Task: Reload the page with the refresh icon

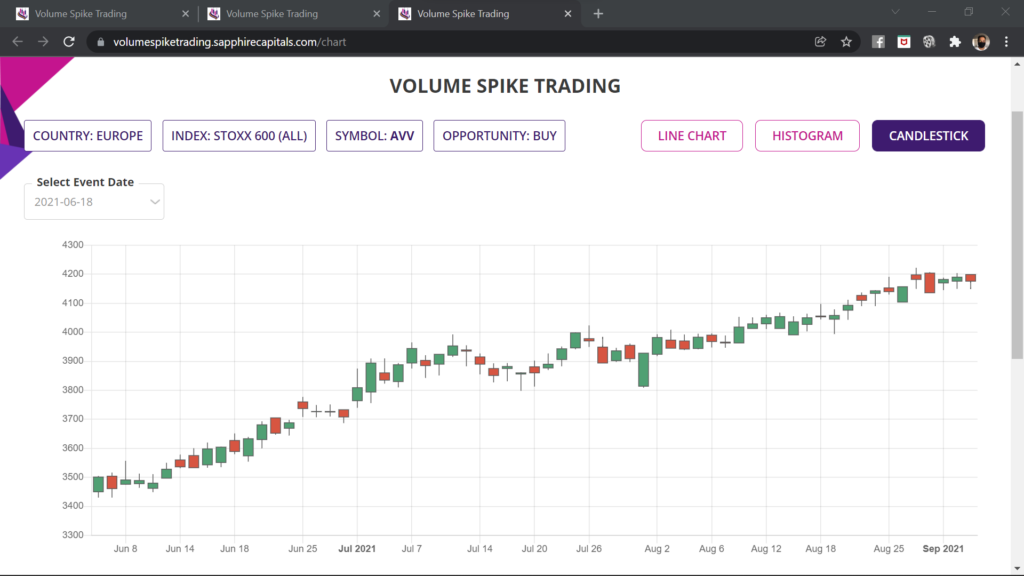Action: [69, 42]
